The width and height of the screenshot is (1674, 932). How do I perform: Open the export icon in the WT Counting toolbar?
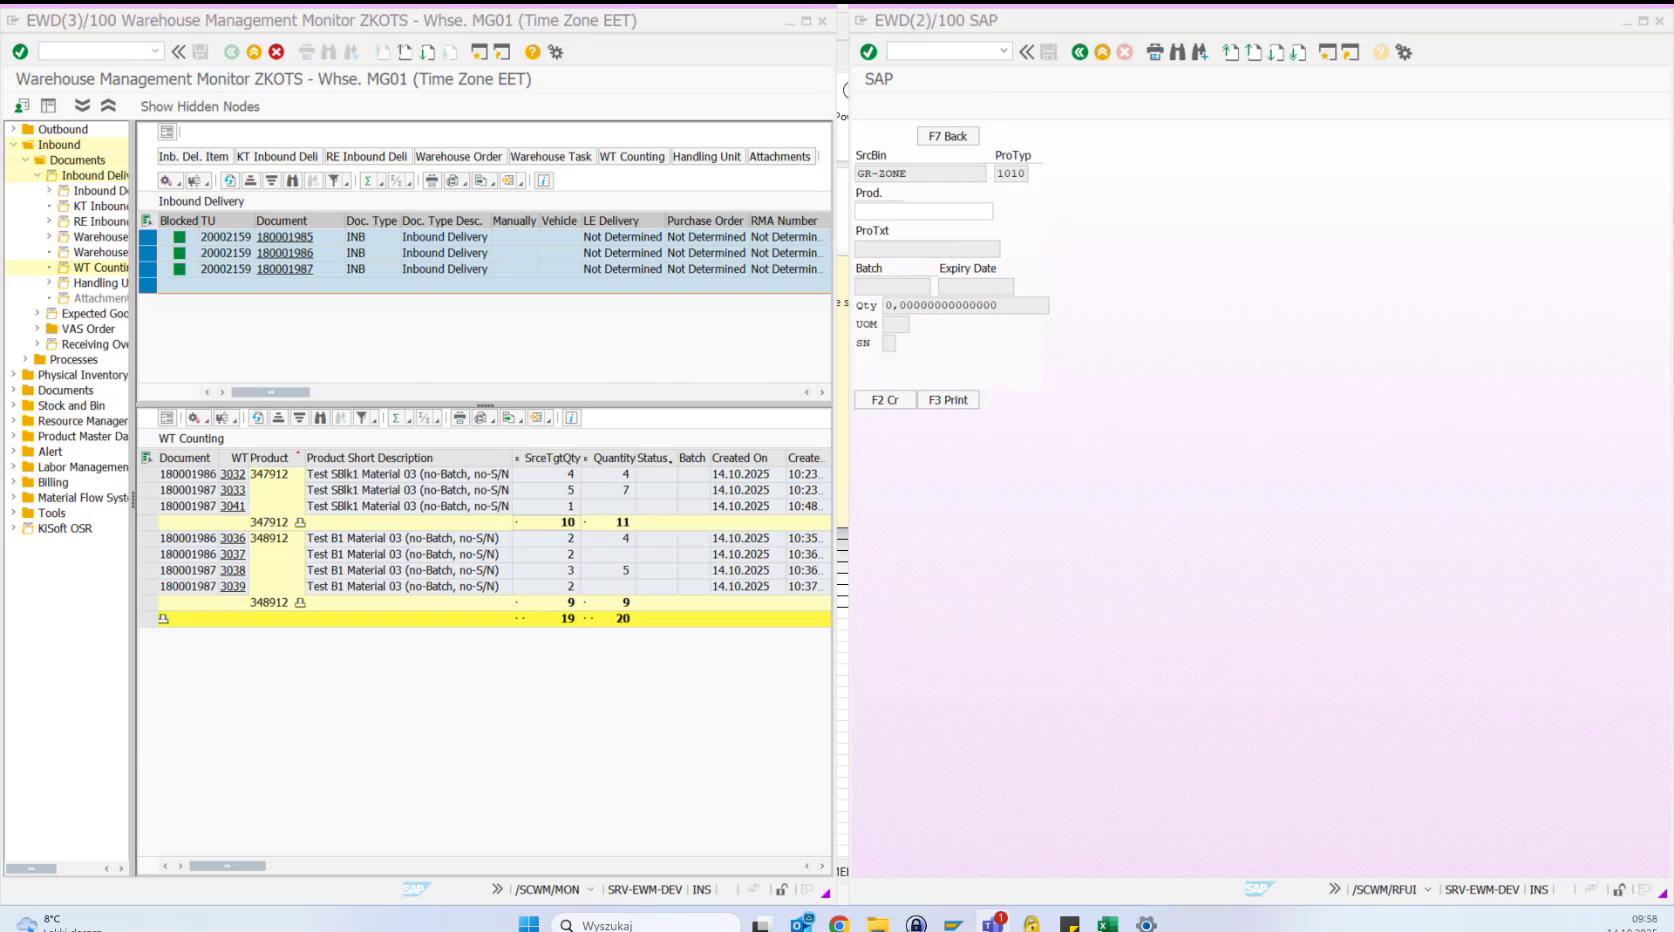coord(508,418)
